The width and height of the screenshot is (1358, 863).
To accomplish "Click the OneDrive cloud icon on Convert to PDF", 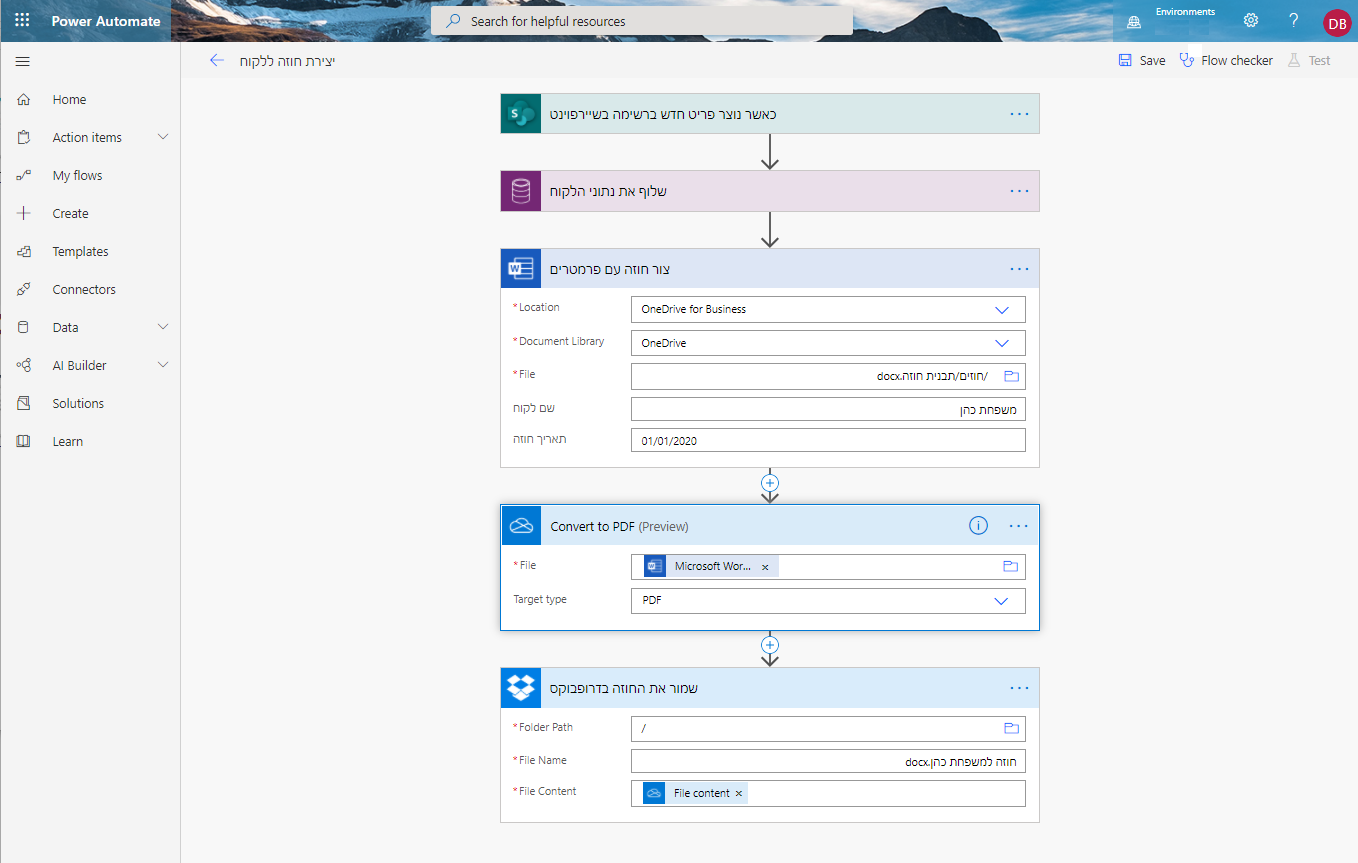I will point(520,525).
